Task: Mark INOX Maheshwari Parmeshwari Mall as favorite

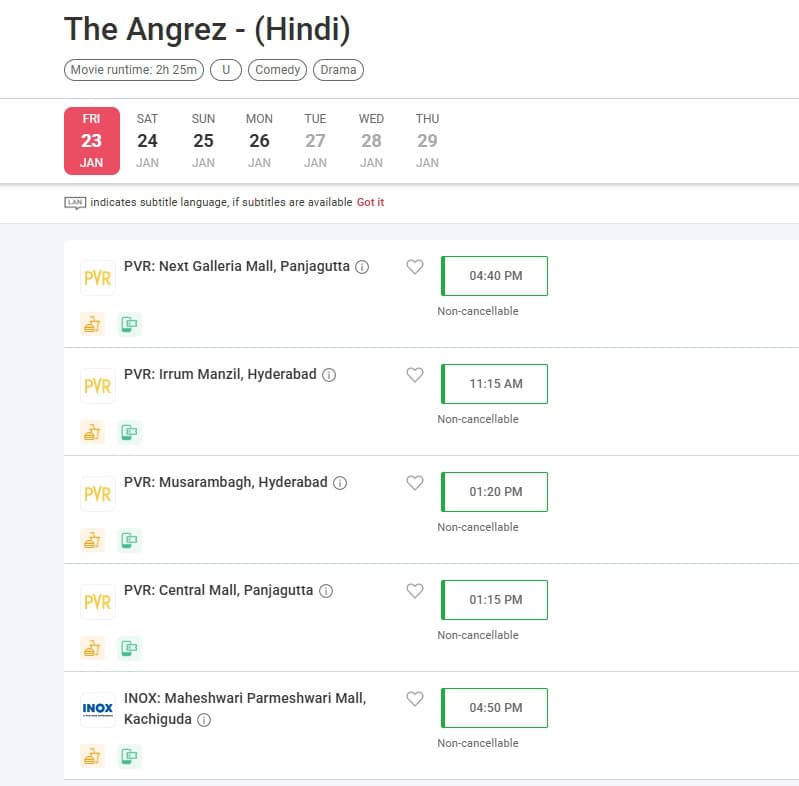Action: click(415, 699)
